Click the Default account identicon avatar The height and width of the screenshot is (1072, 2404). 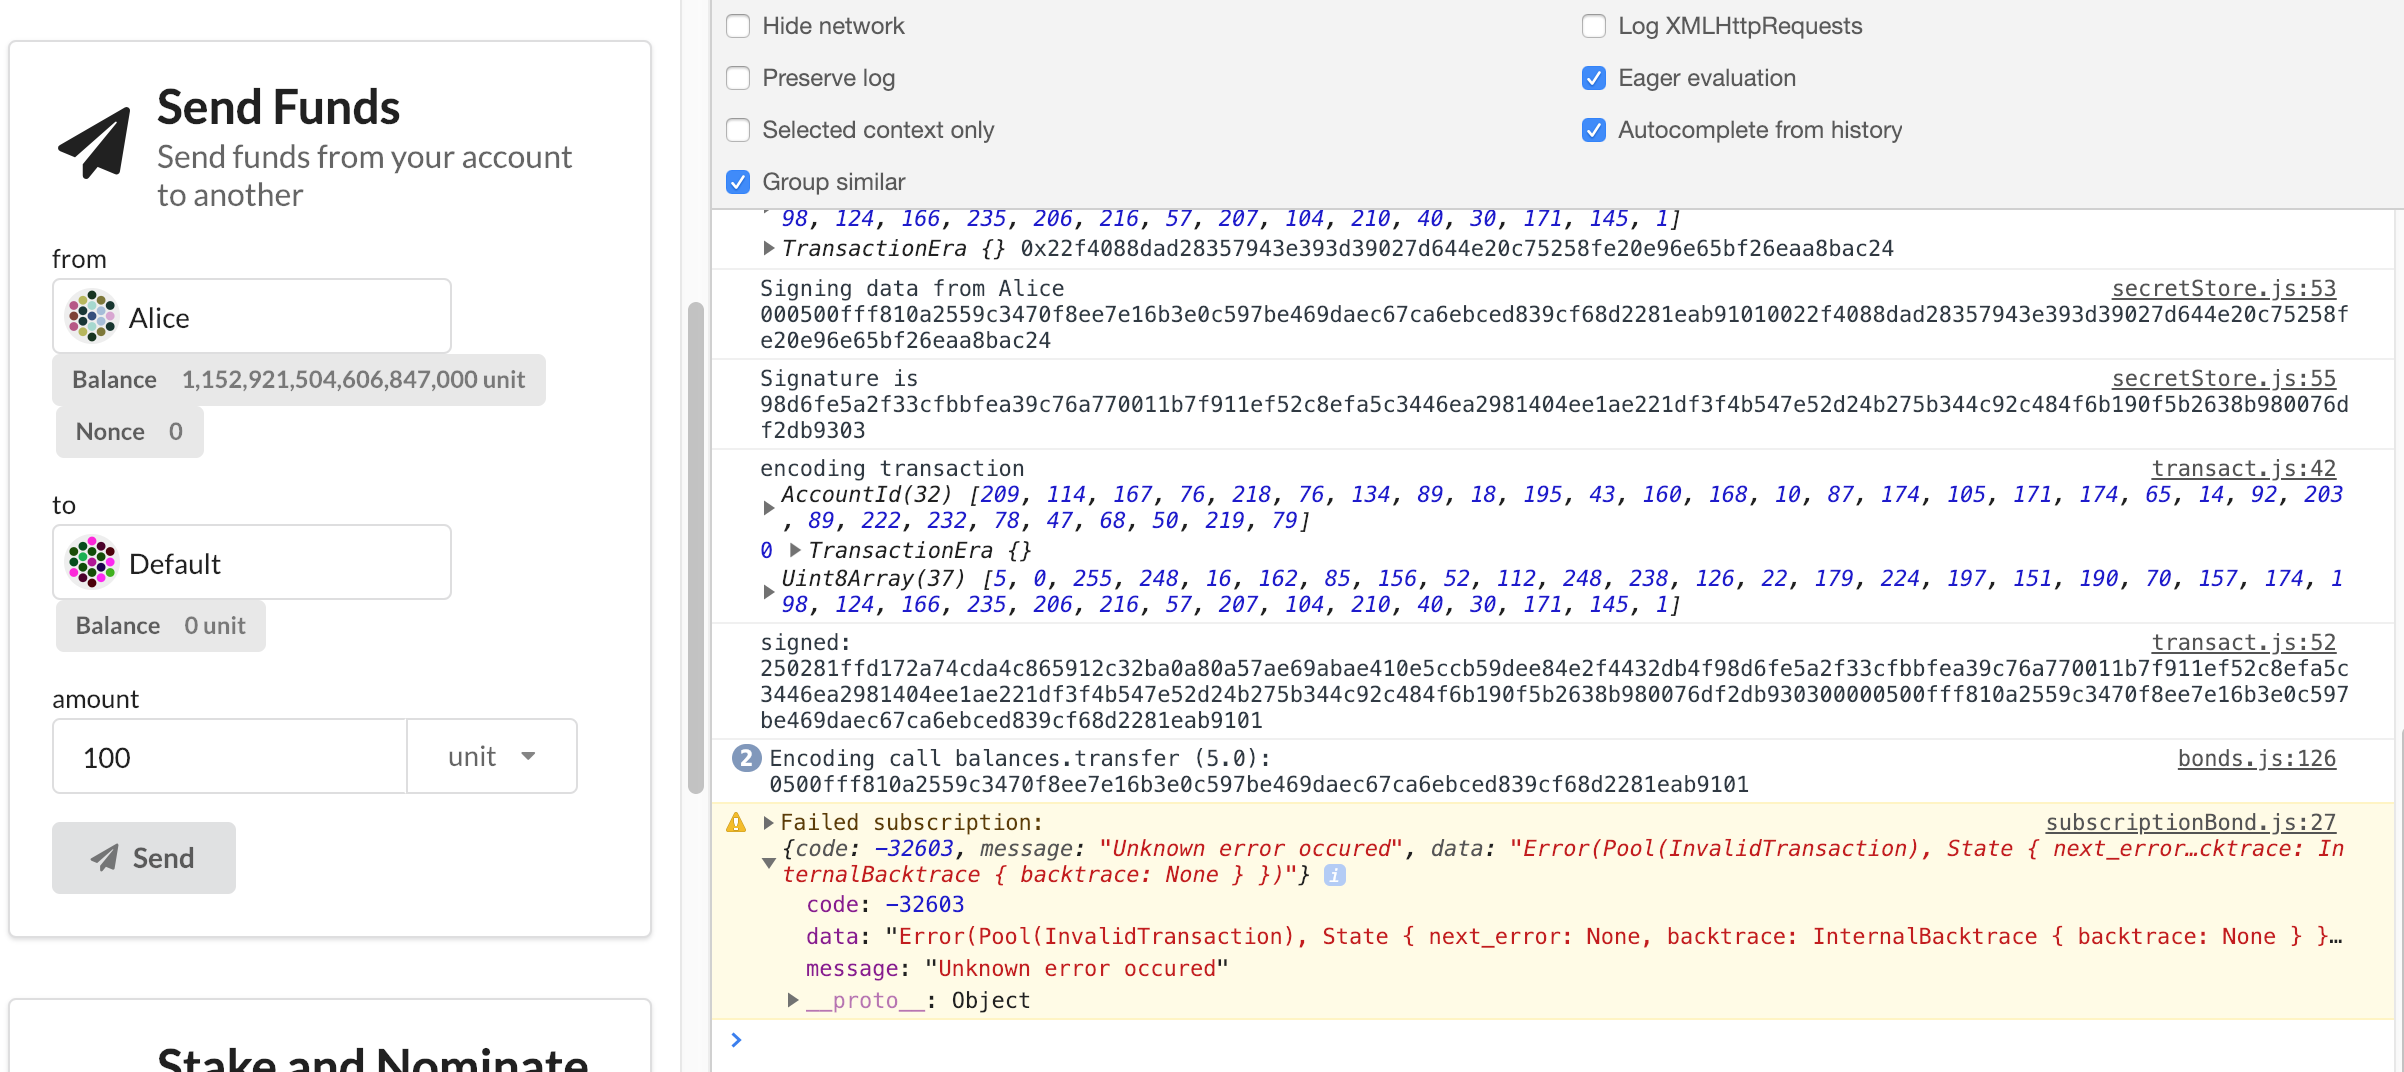pos(92,562)
